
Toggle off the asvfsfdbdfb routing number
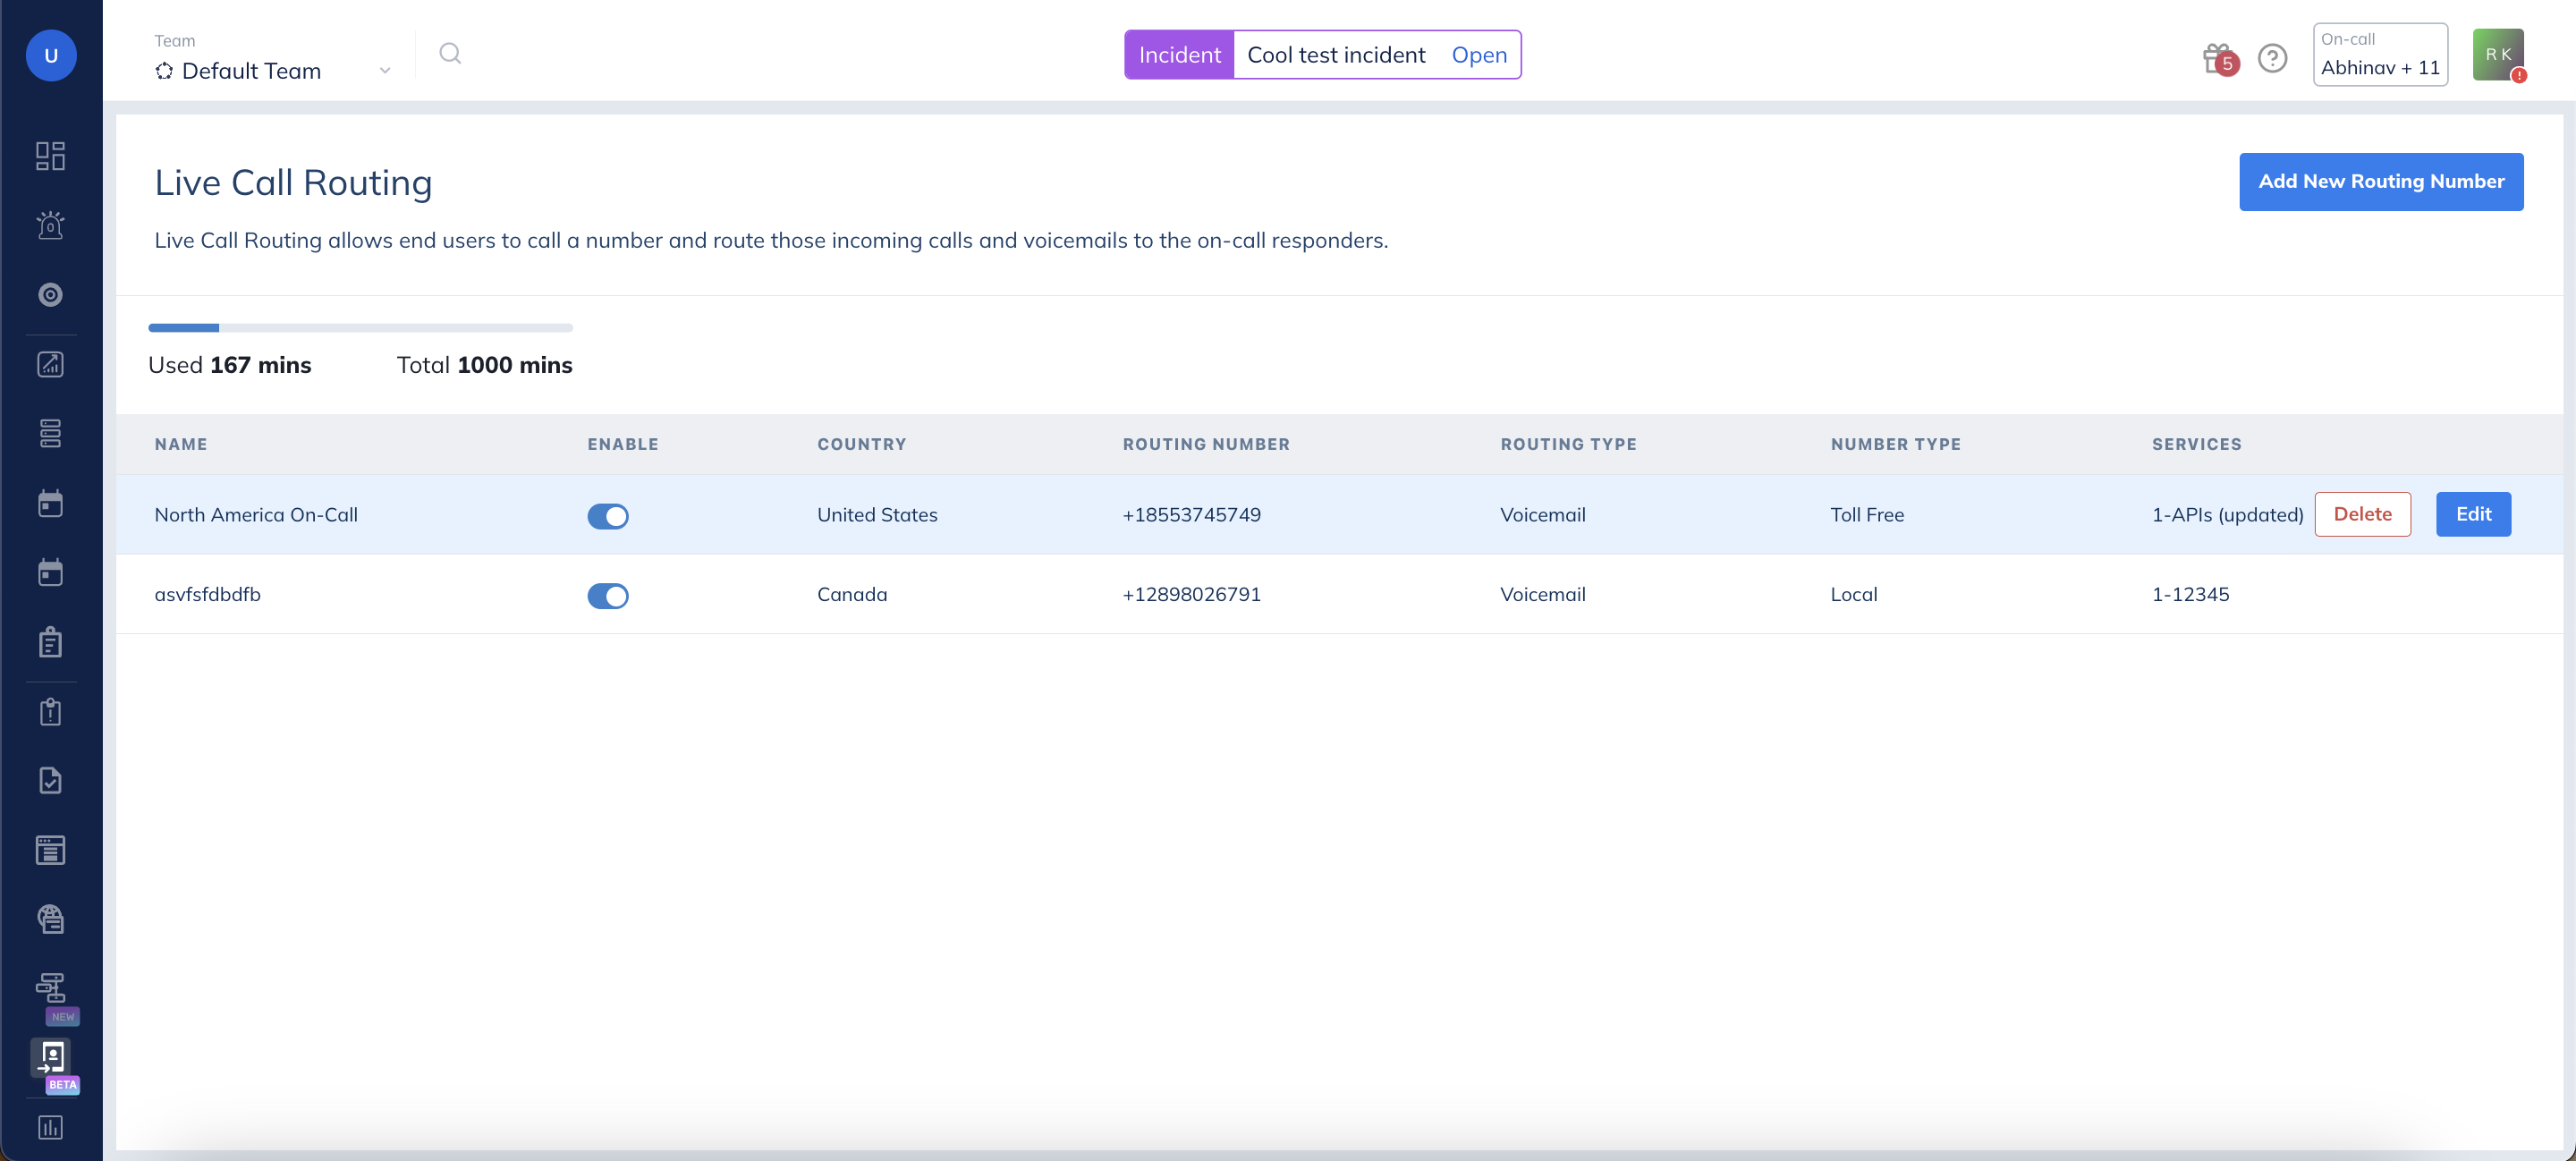point(607,596)
